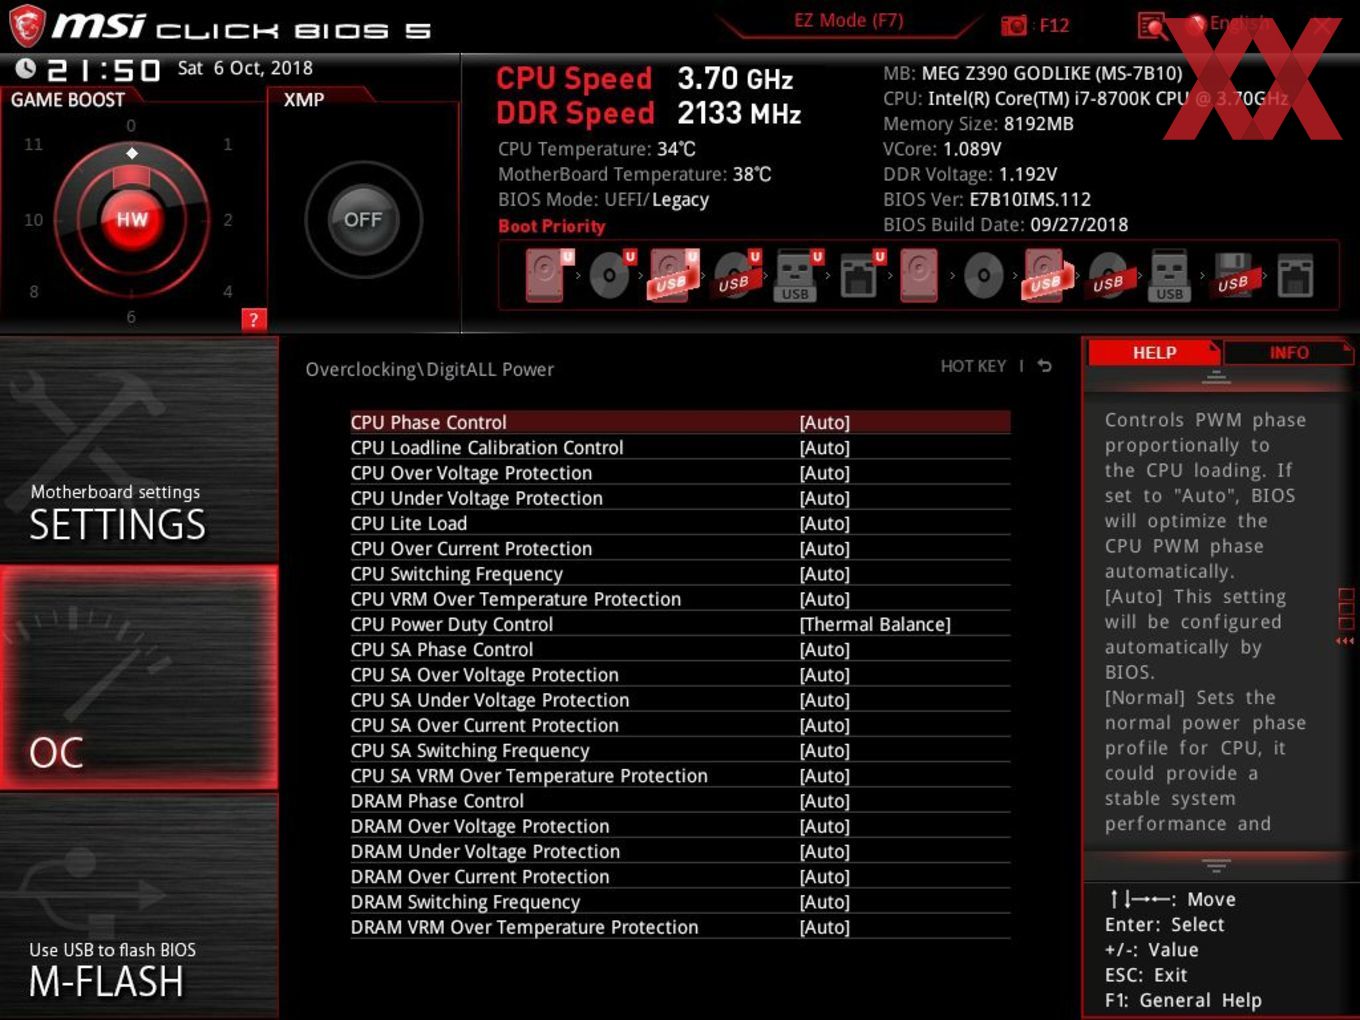
Task: Click the back arrow next to HOT KEY
Action: [x=1044, y=366]
